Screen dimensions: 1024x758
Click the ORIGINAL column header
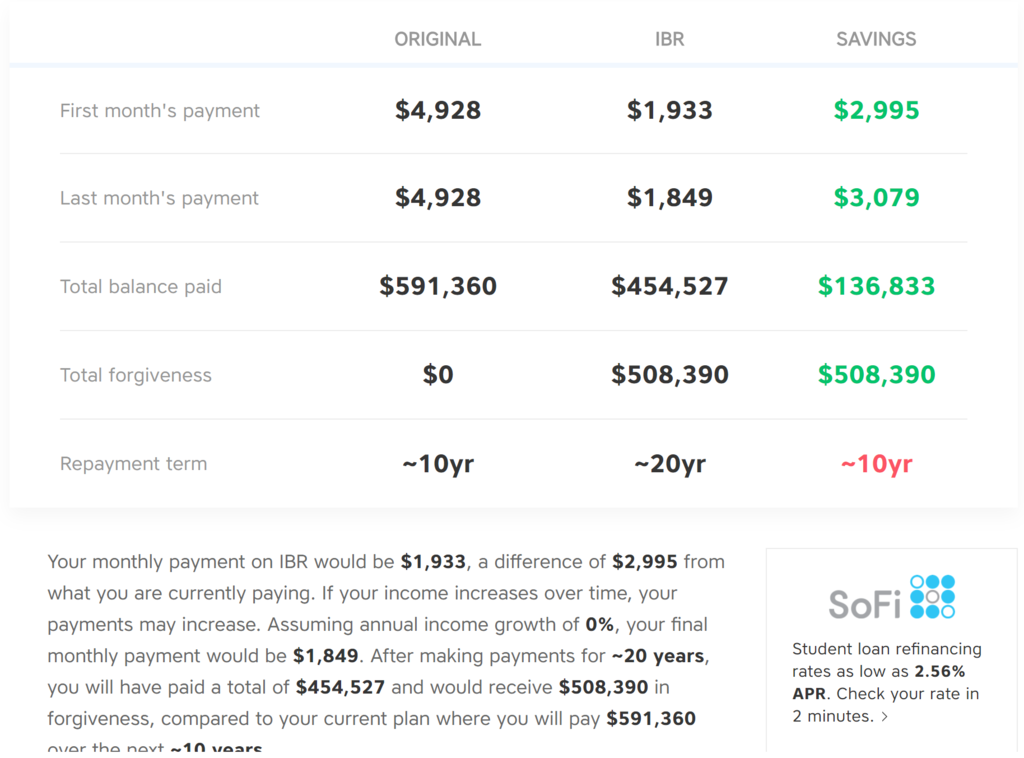click(437, 39)
